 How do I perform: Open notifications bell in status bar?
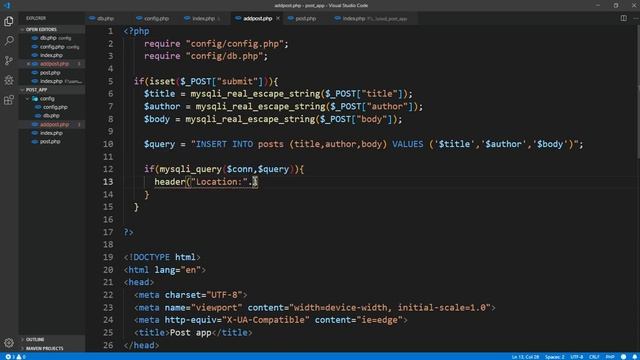click(x=635, y=357)
